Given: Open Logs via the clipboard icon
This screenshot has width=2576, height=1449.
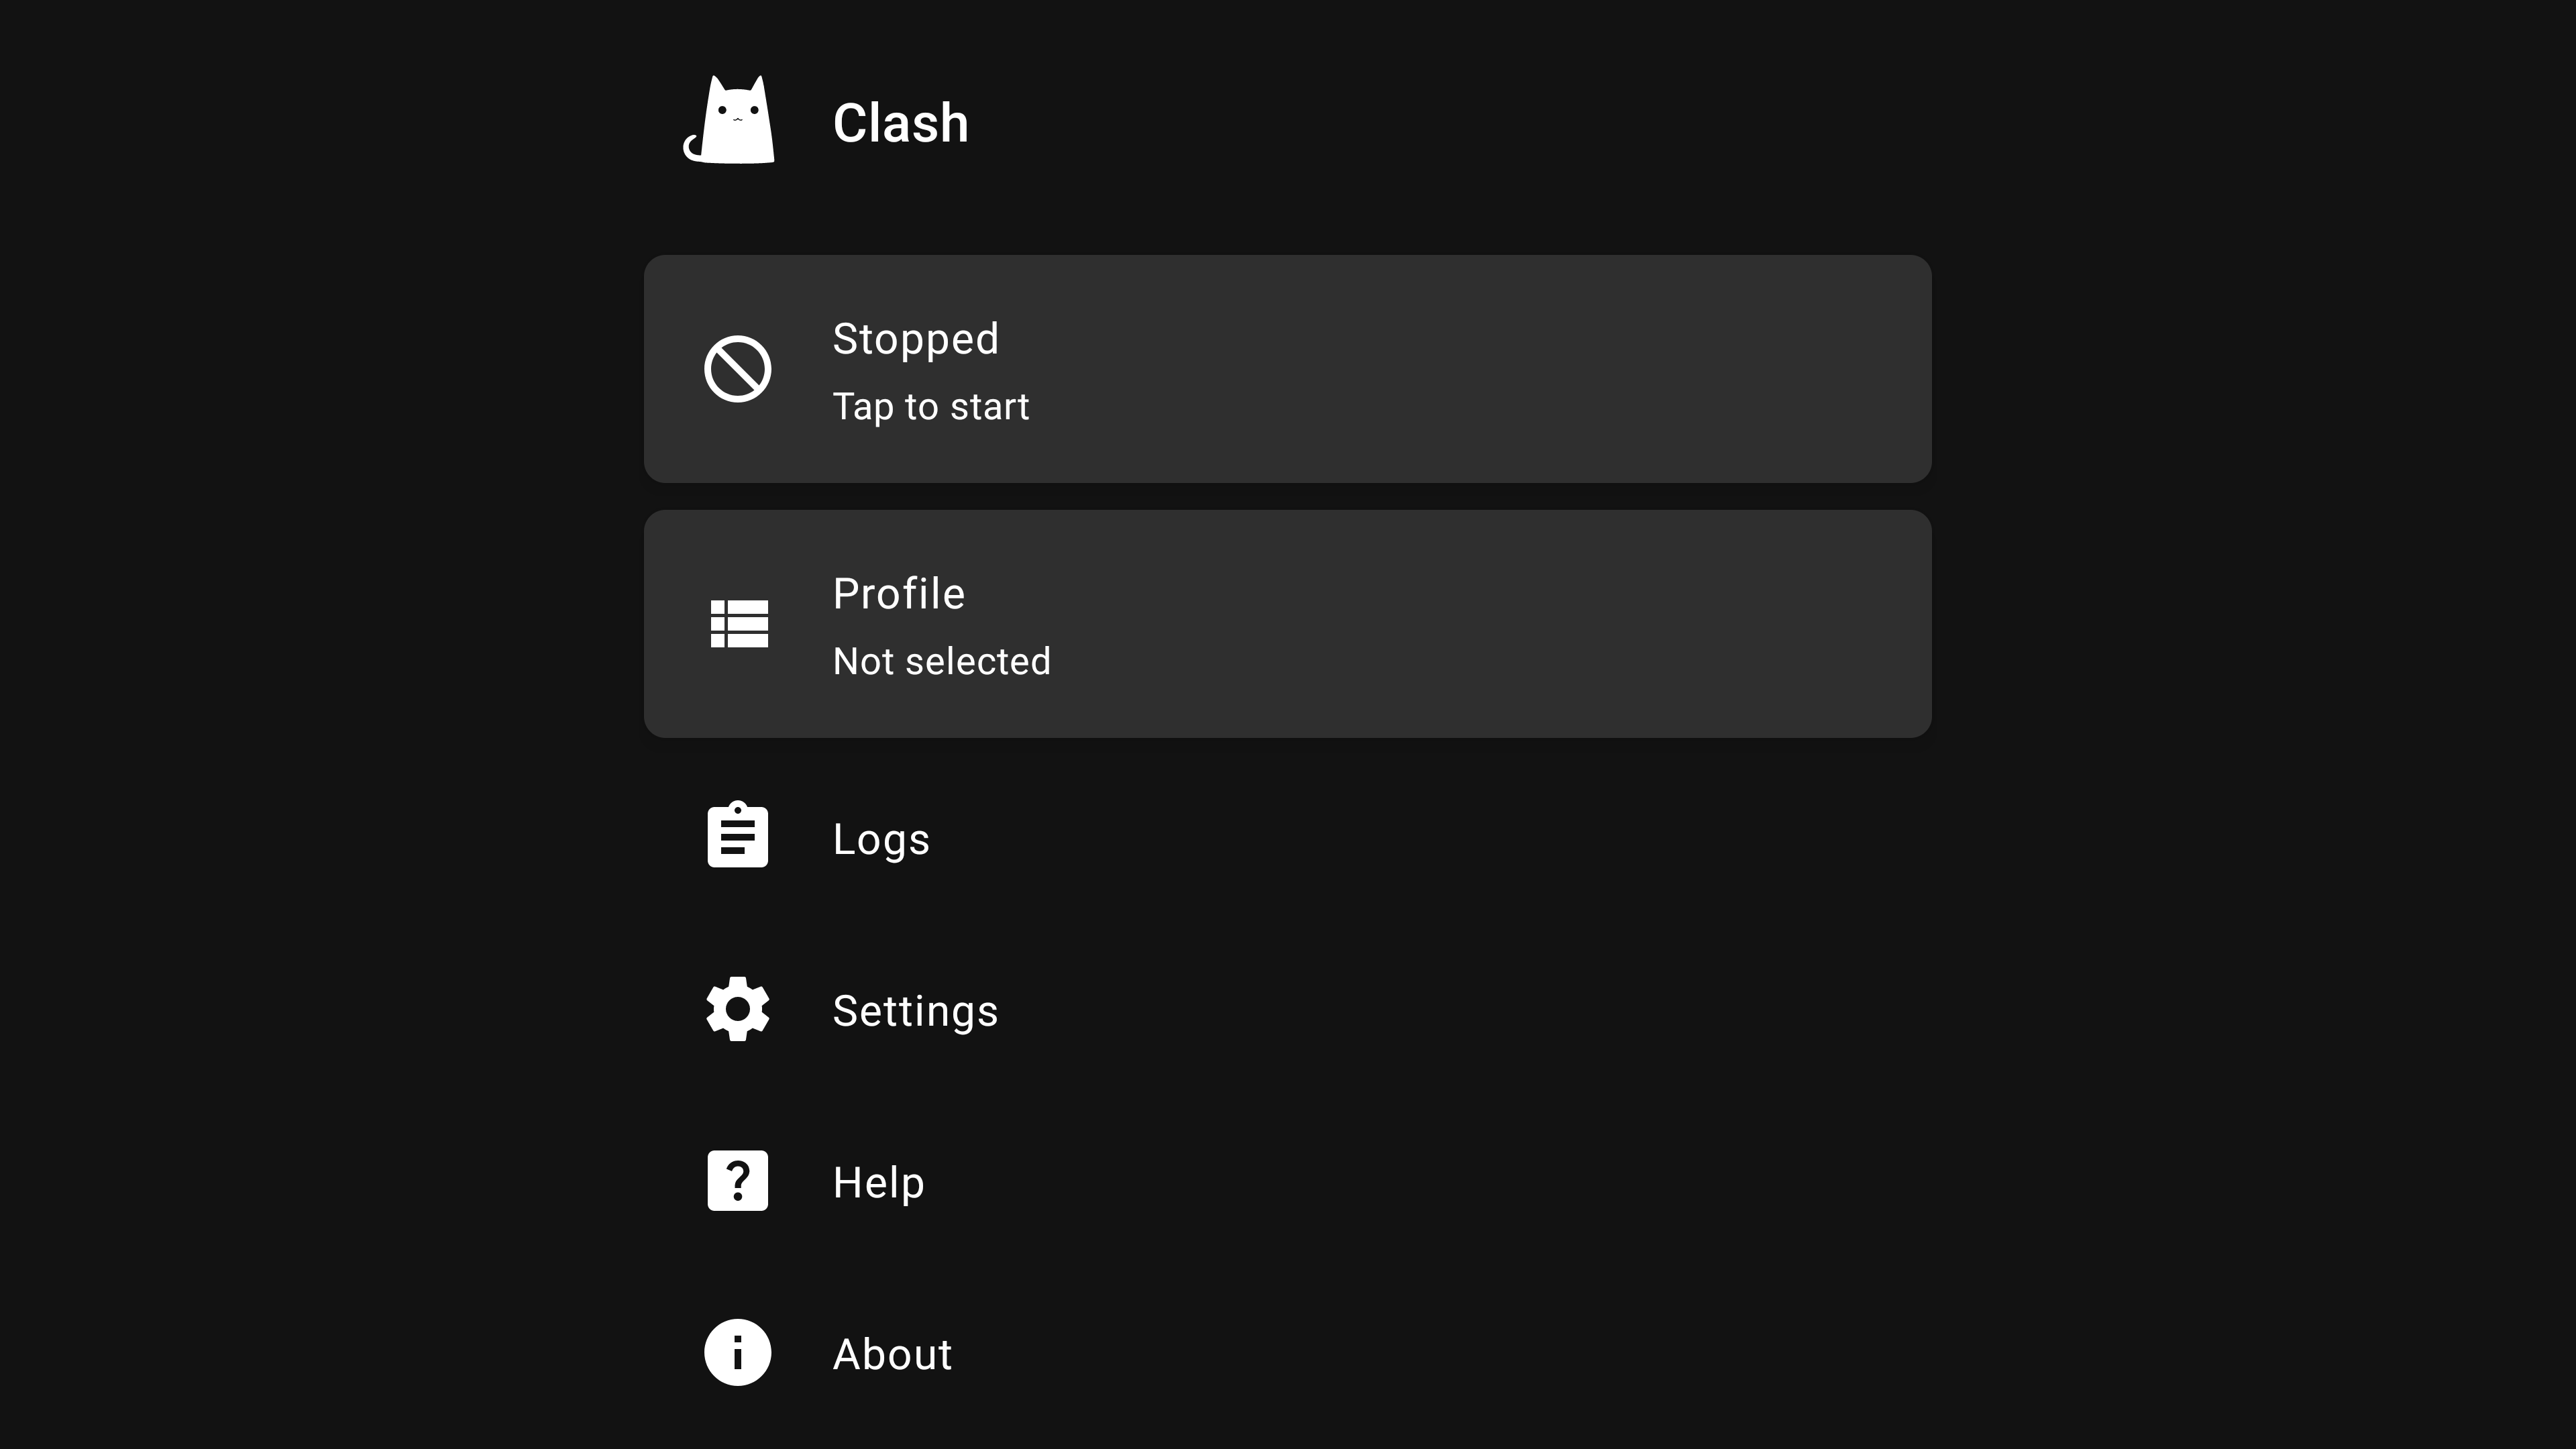Looking at the screenshot, I should coord(737,835).
